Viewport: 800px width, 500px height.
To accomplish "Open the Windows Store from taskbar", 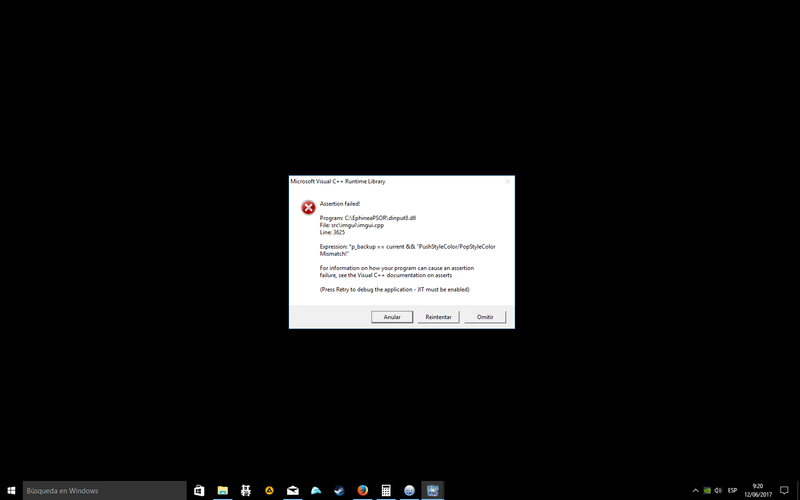I will [199, 491].
